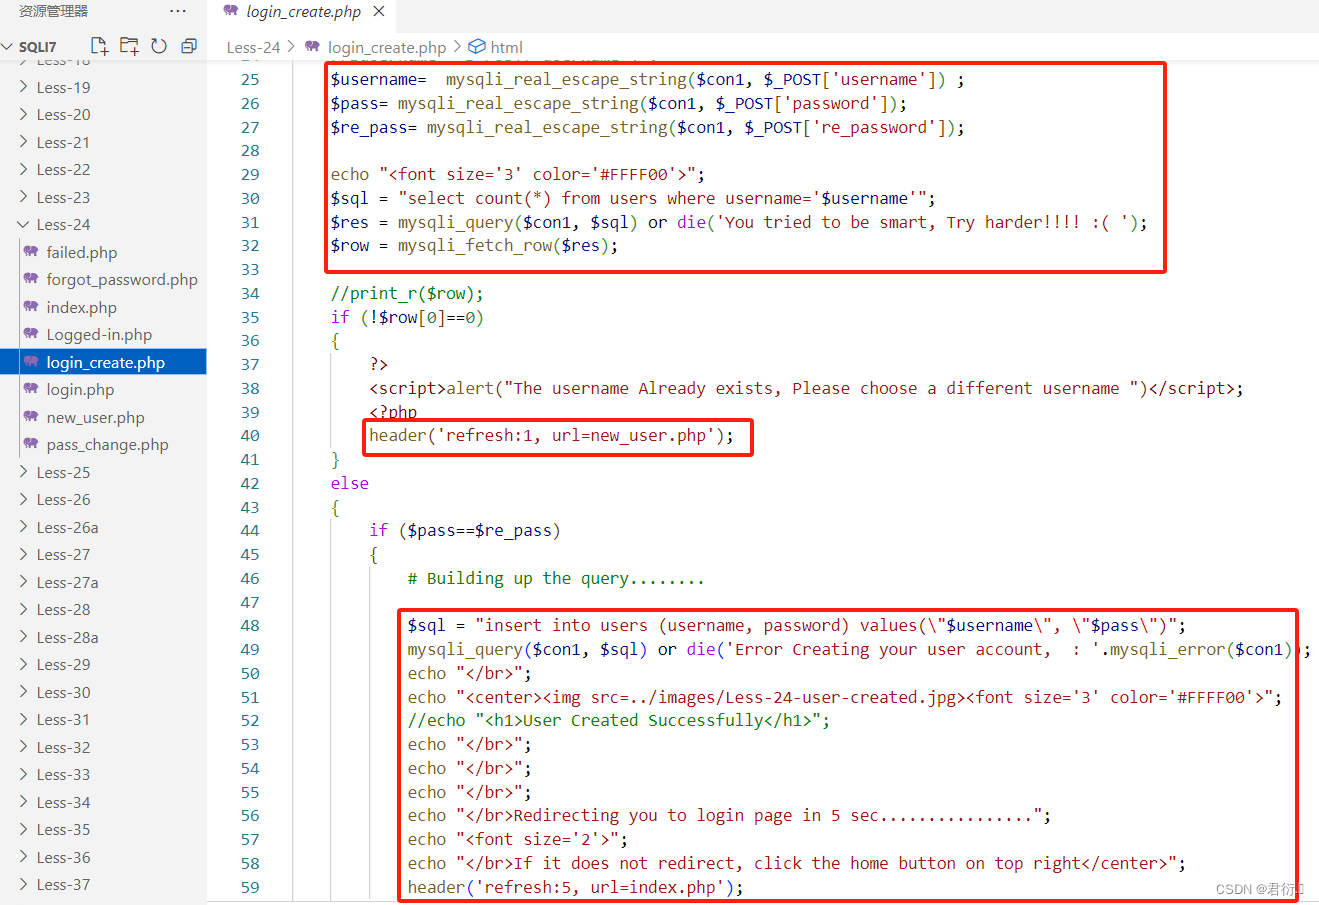1319x905 pixels.
Task: Click the PHP icon beside login.php
Action: pyautogui.click(x=31, y=390)
